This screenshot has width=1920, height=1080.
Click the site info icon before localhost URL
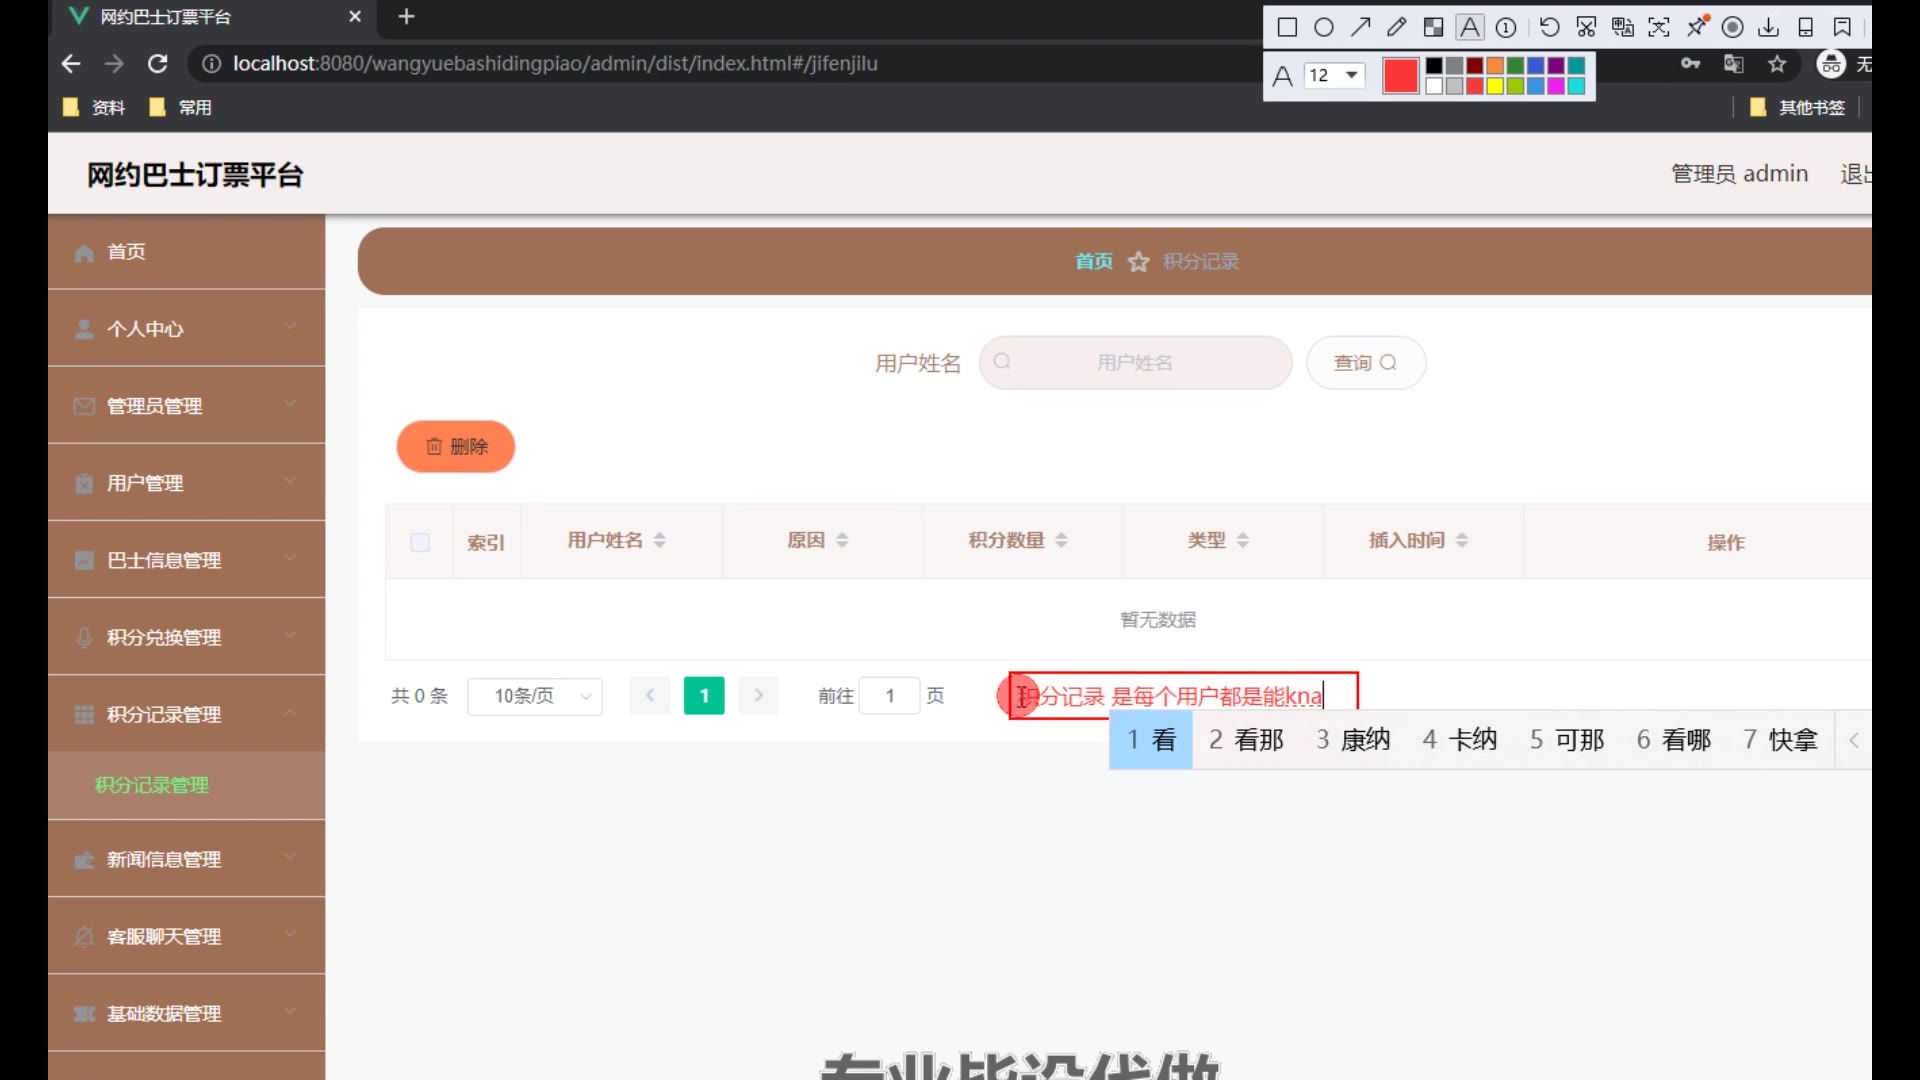[211, 64]
